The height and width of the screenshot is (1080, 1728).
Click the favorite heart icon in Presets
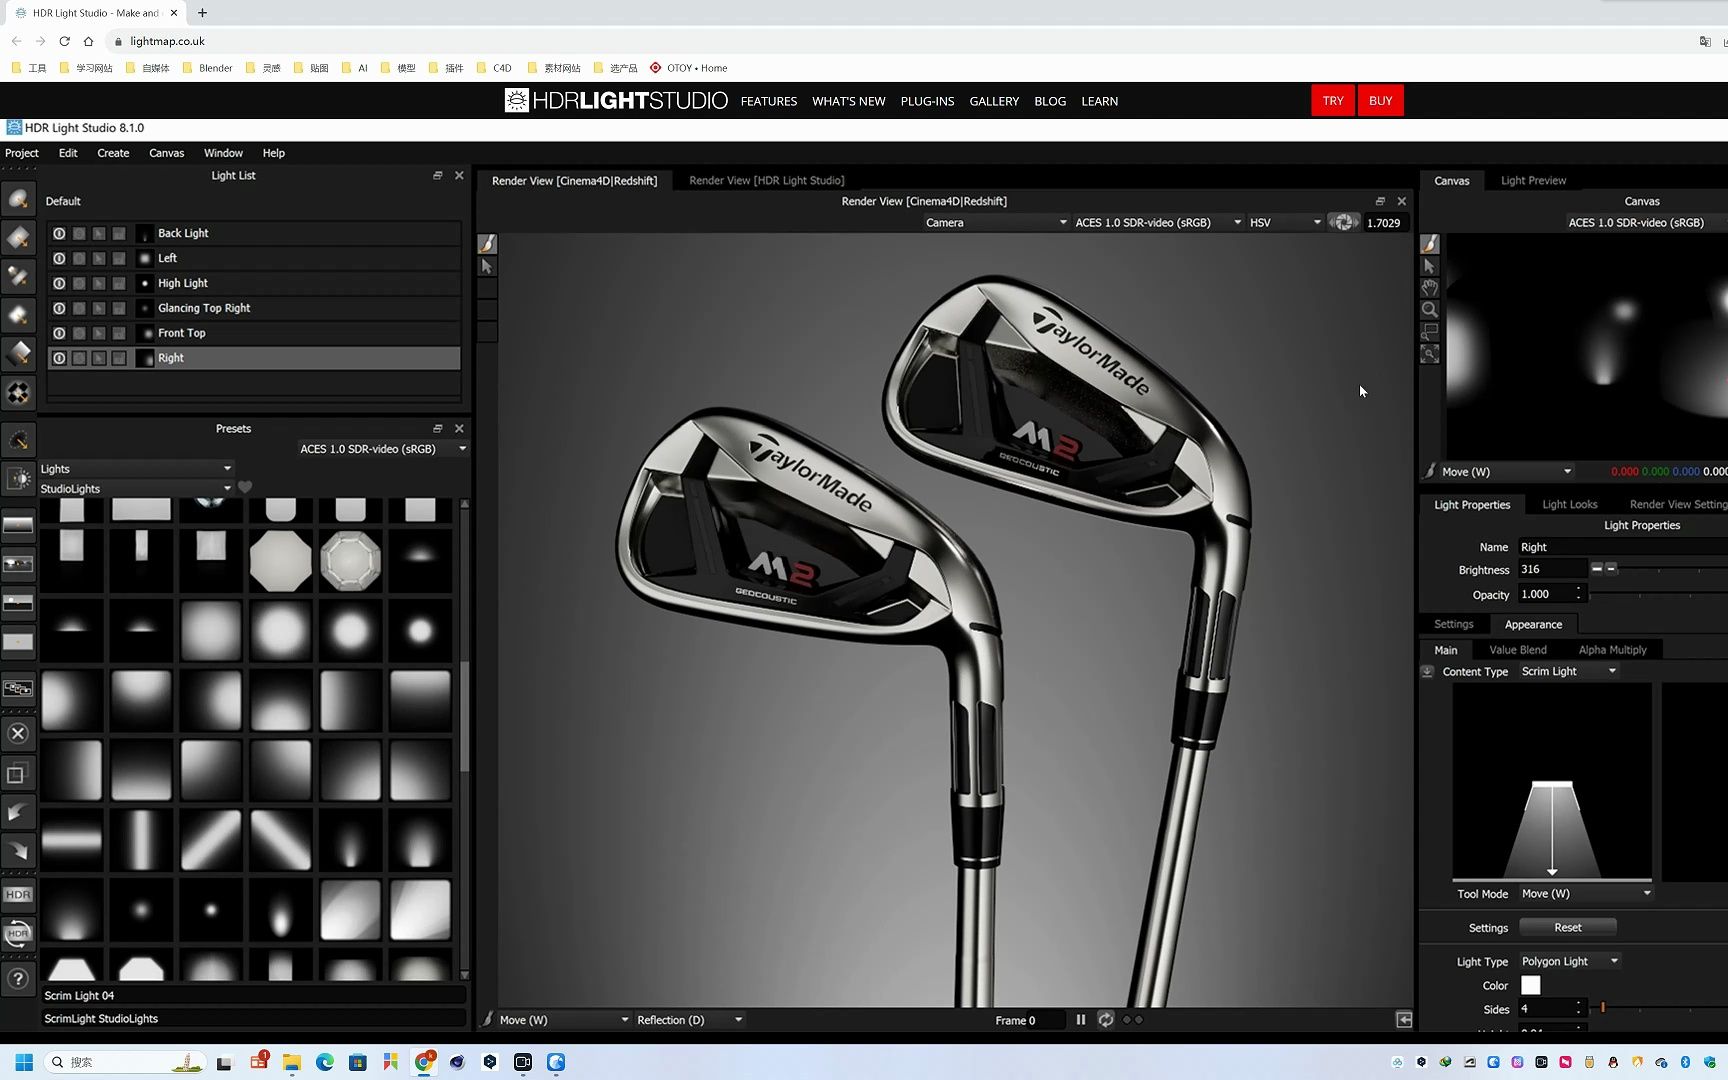click(245, 488)
